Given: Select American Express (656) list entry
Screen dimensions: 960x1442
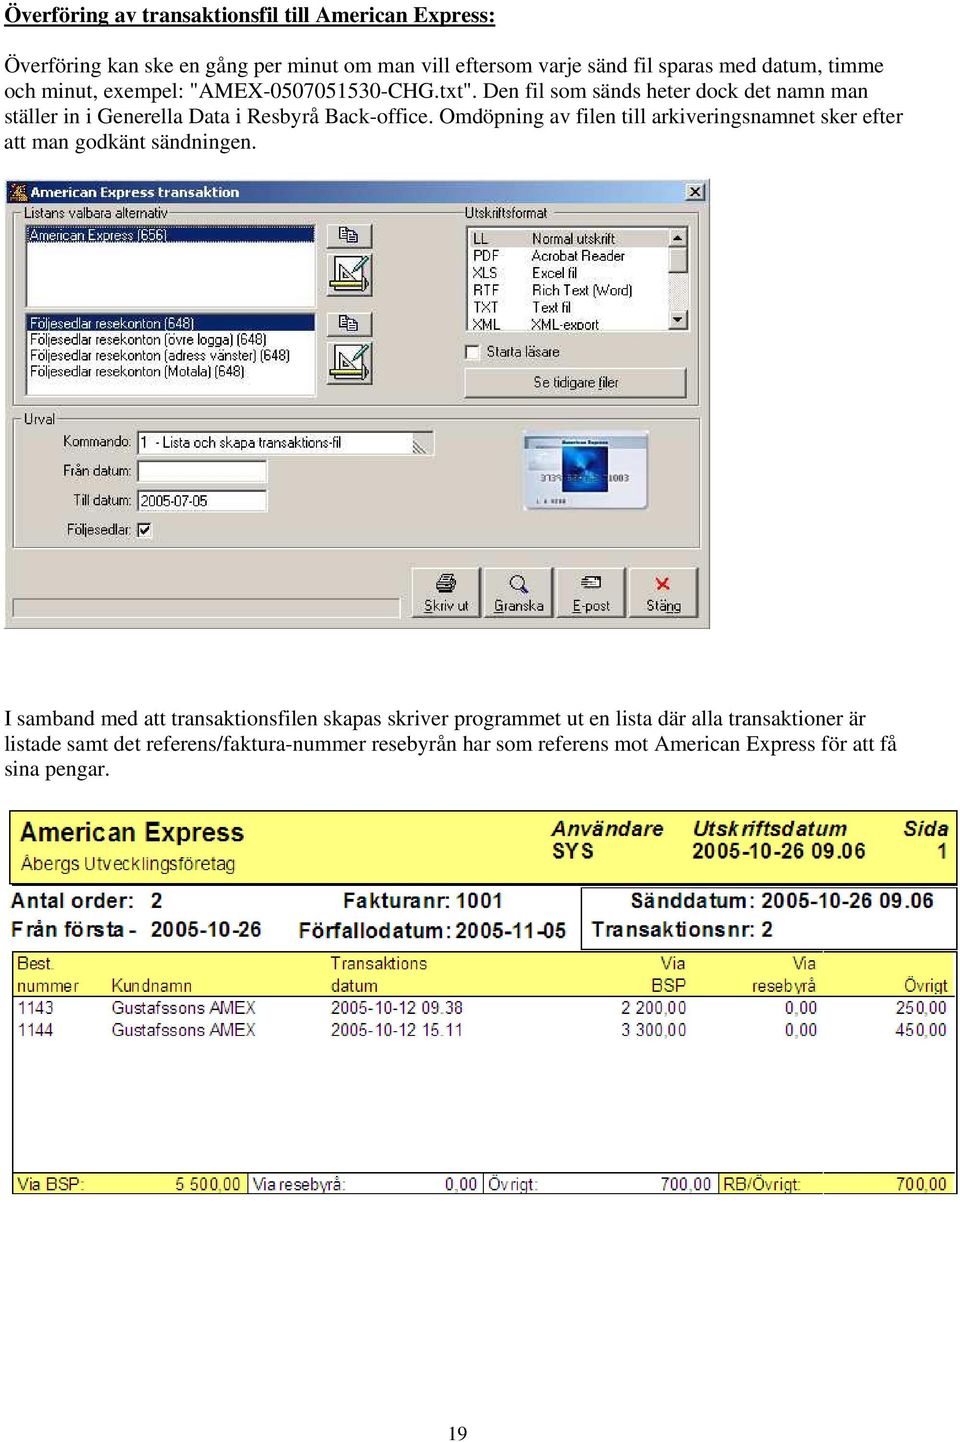Looking at the screenshot, I should coord(170,235).
